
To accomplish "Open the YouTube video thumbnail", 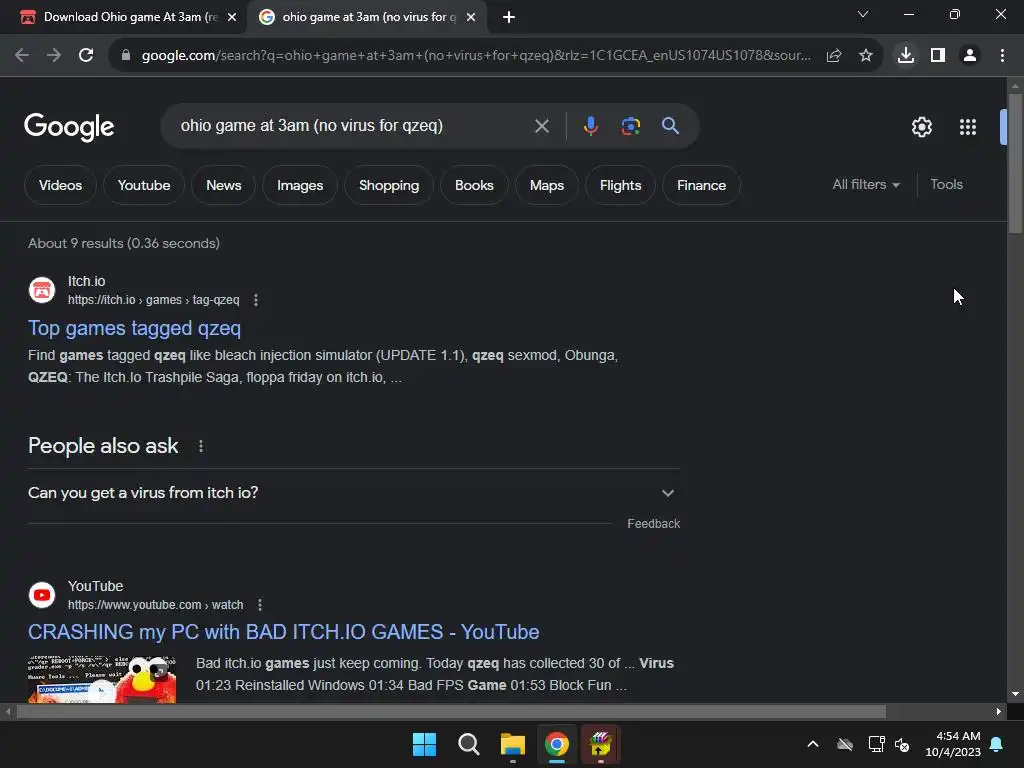I will 102,679.
